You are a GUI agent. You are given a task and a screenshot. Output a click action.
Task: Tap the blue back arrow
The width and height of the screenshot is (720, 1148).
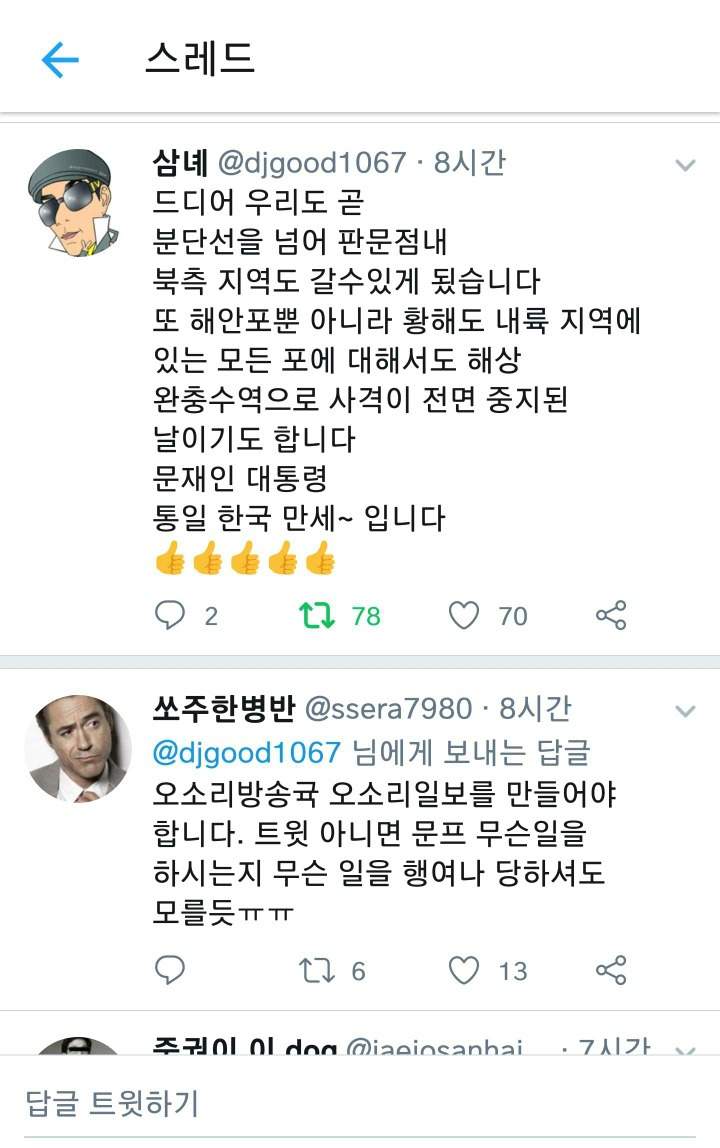(60, 59)
